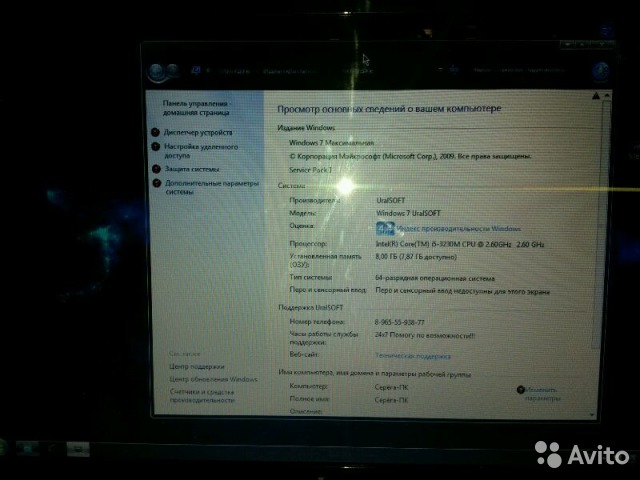Image resolution: width=640 pixels, height=480 pixels.
Task: Click shield icon beside Настройка удаленного доступа
Action: pyautogui.click(x=156, y=147)
